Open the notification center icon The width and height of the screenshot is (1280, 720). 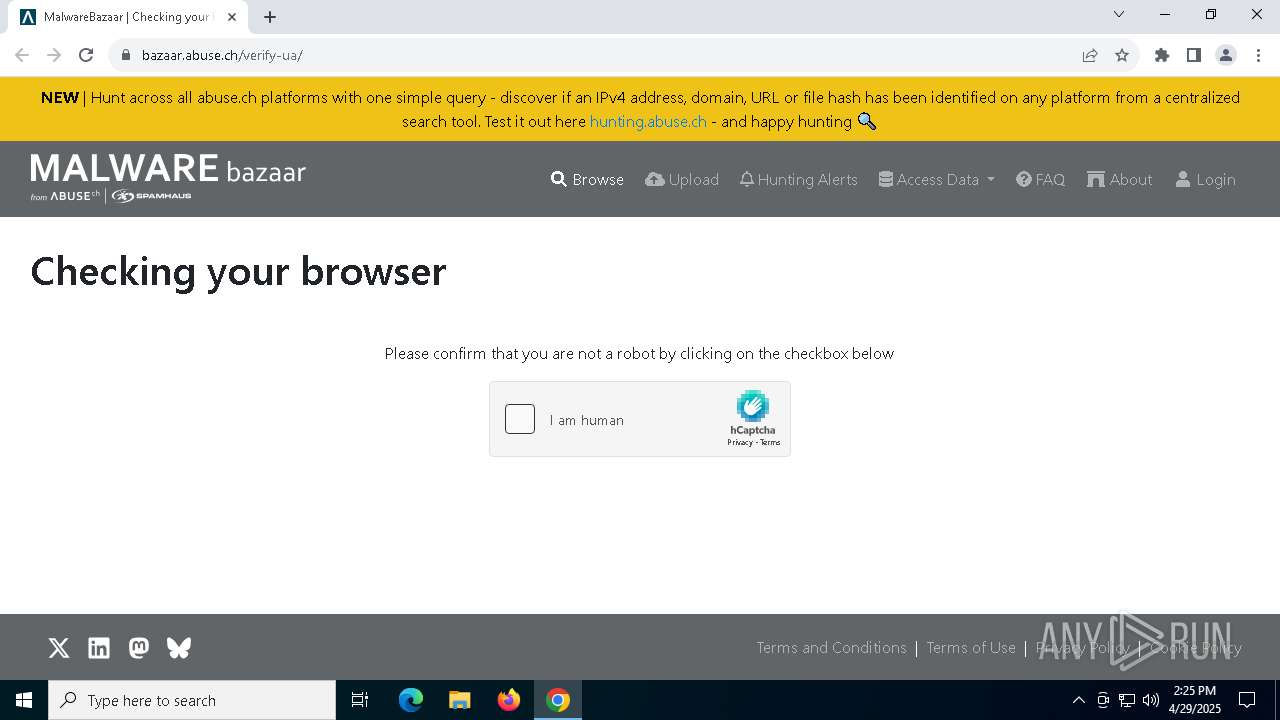click(1247, 700)
